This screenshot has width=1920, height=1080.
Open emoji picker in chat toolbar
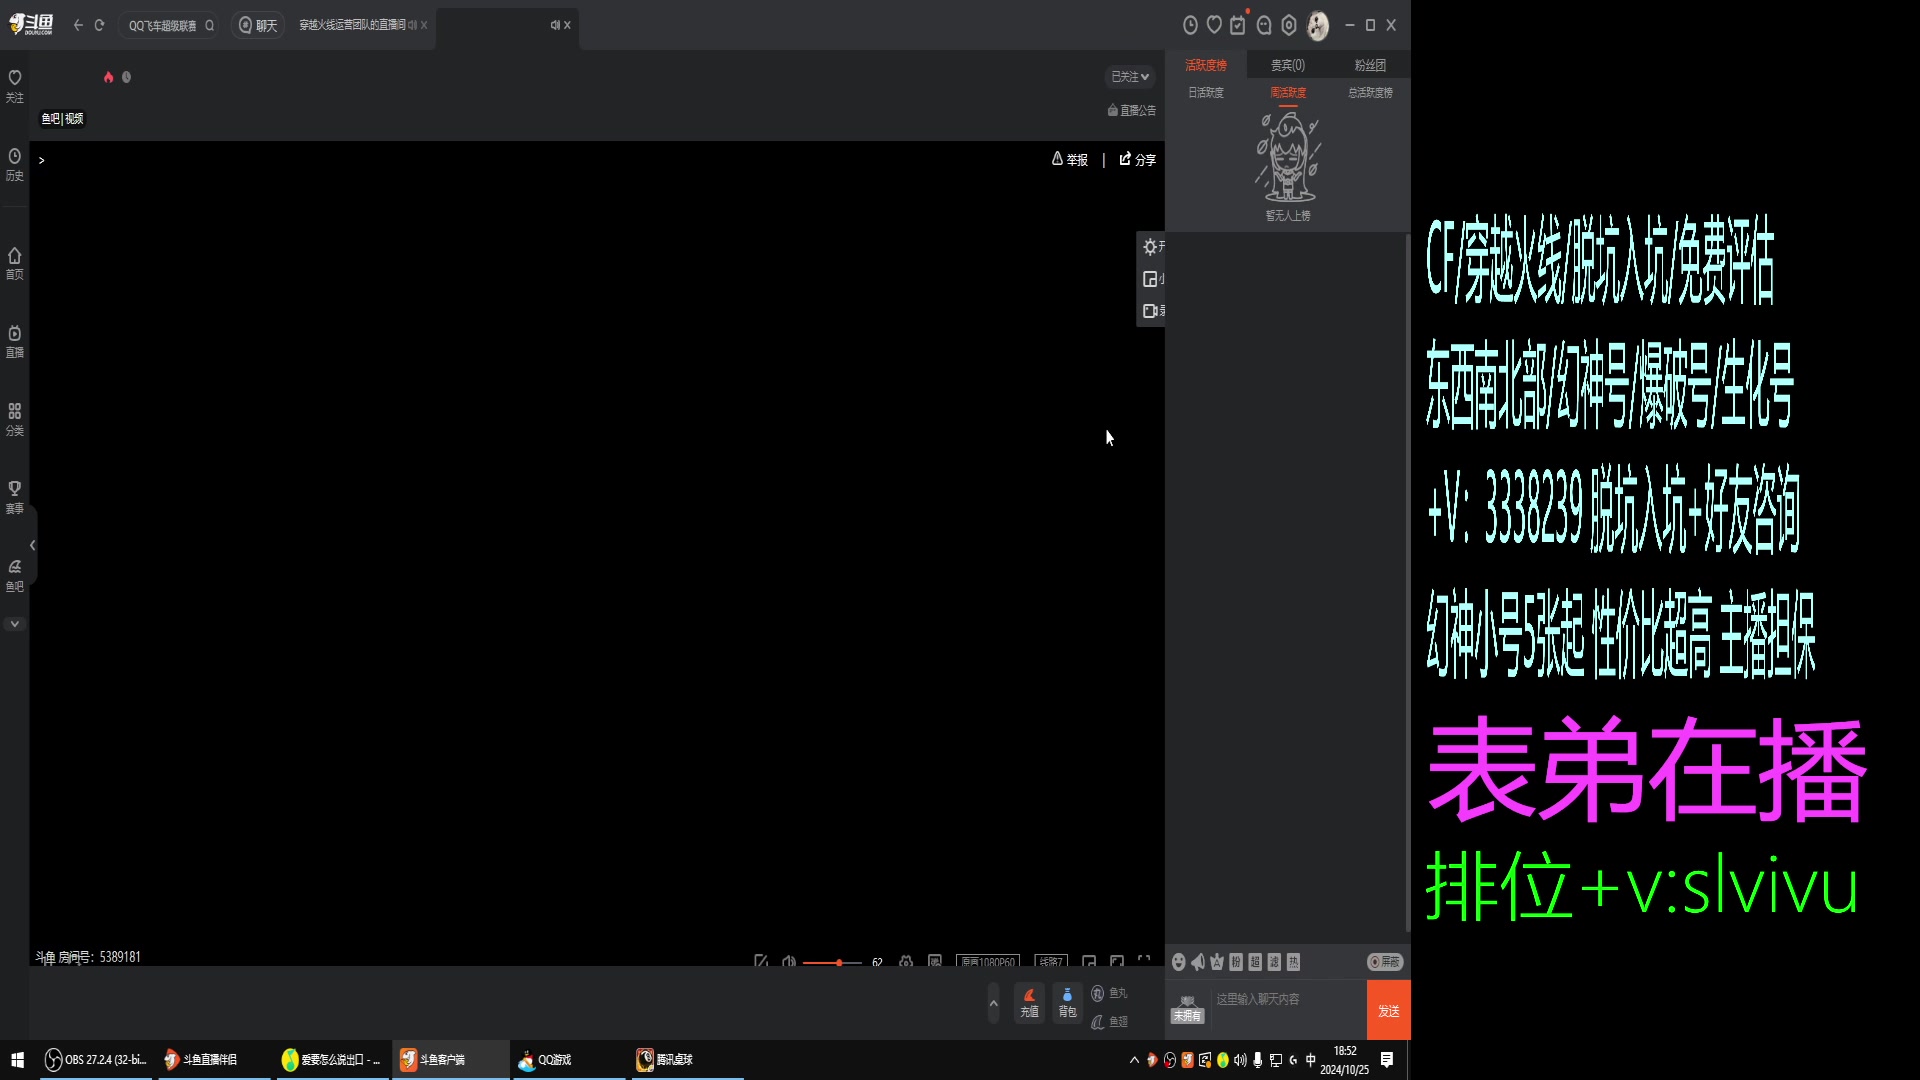click(1178, 961)
